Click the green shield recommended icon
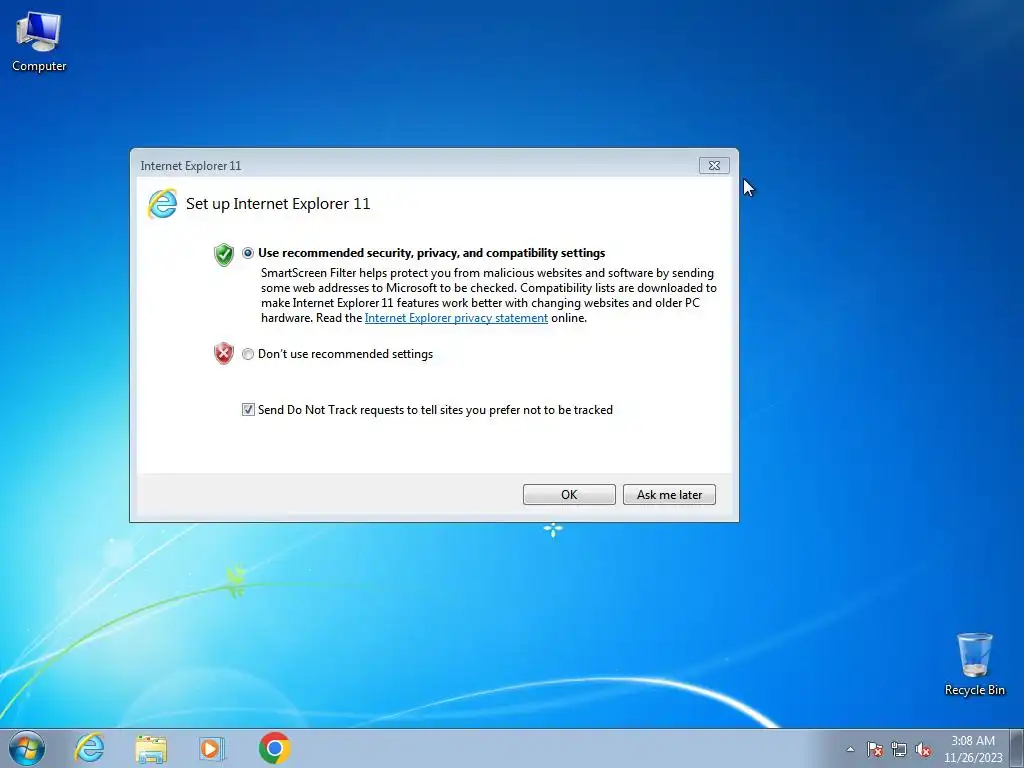Screen dimensions: 1024x768 point(224,254)
